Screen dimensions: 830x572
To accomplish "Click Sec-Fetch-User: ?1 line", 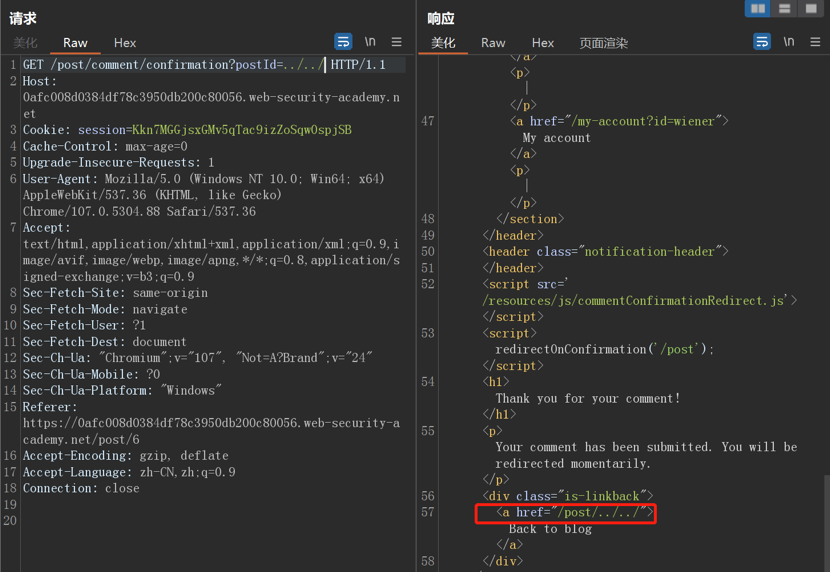I will (x=84, y=325).
